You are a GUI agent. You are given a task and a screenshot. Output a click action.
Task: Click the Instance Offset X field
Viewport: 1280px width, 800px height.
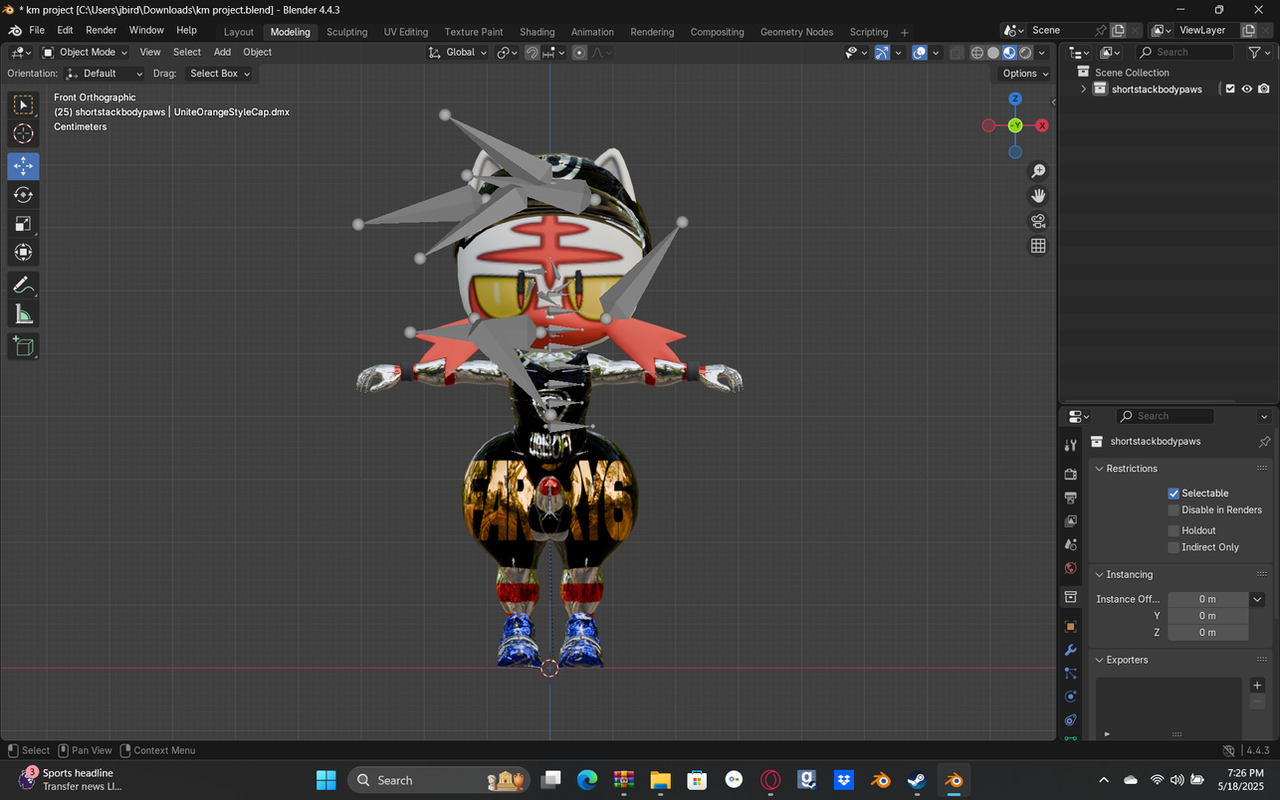click(1208, 599)
